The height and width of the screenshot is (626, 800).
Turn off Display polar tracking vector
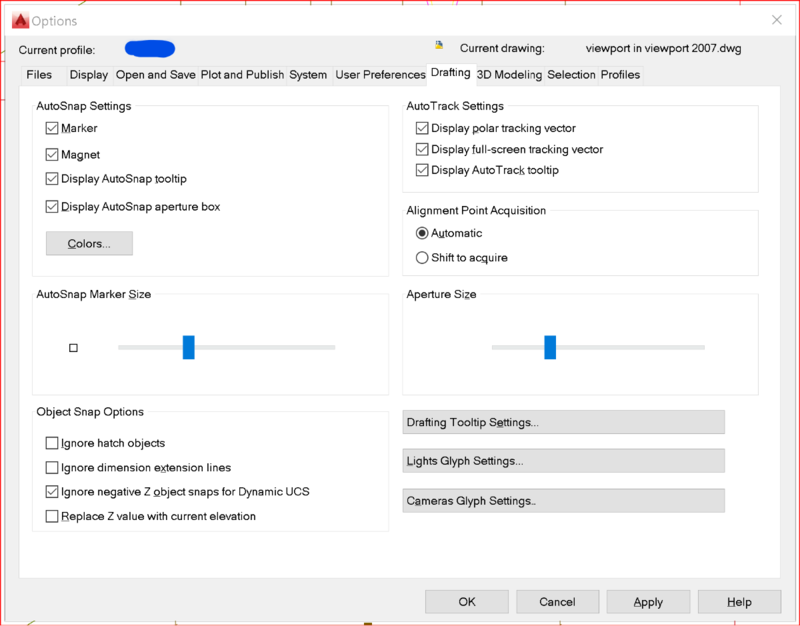click(x=422, y=128)
